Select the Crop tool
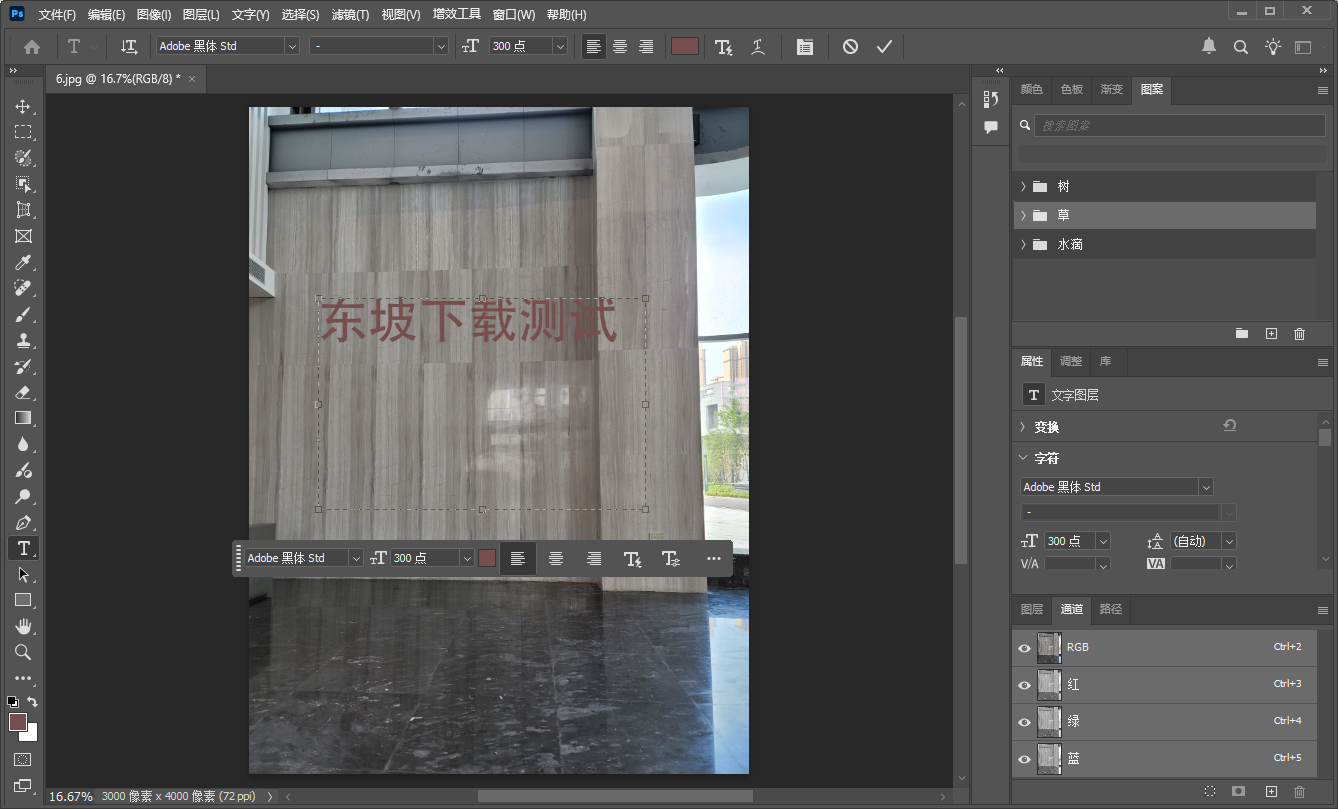The height and width of the screenshot is (809, 1338). [x=23, y=209]
